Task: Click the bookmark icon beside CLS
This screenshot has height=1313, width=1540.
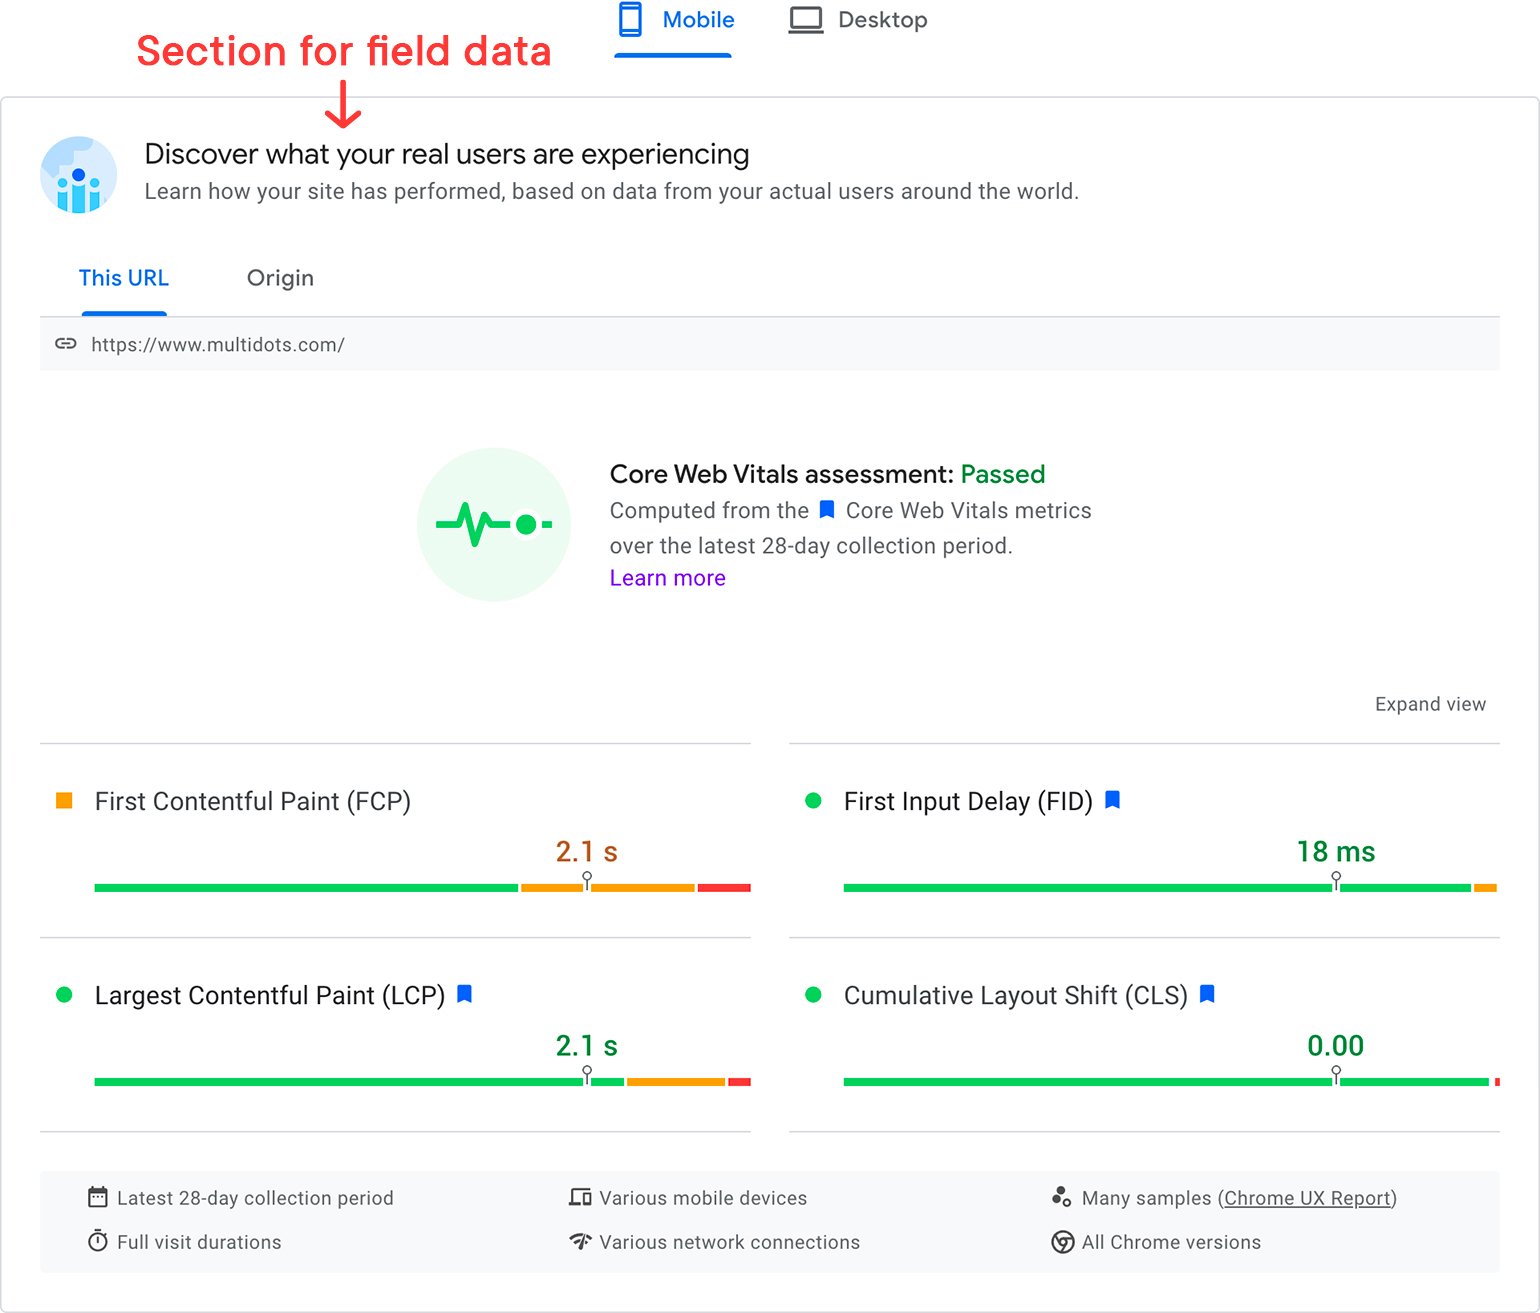Action: (x=1207, y=994)
